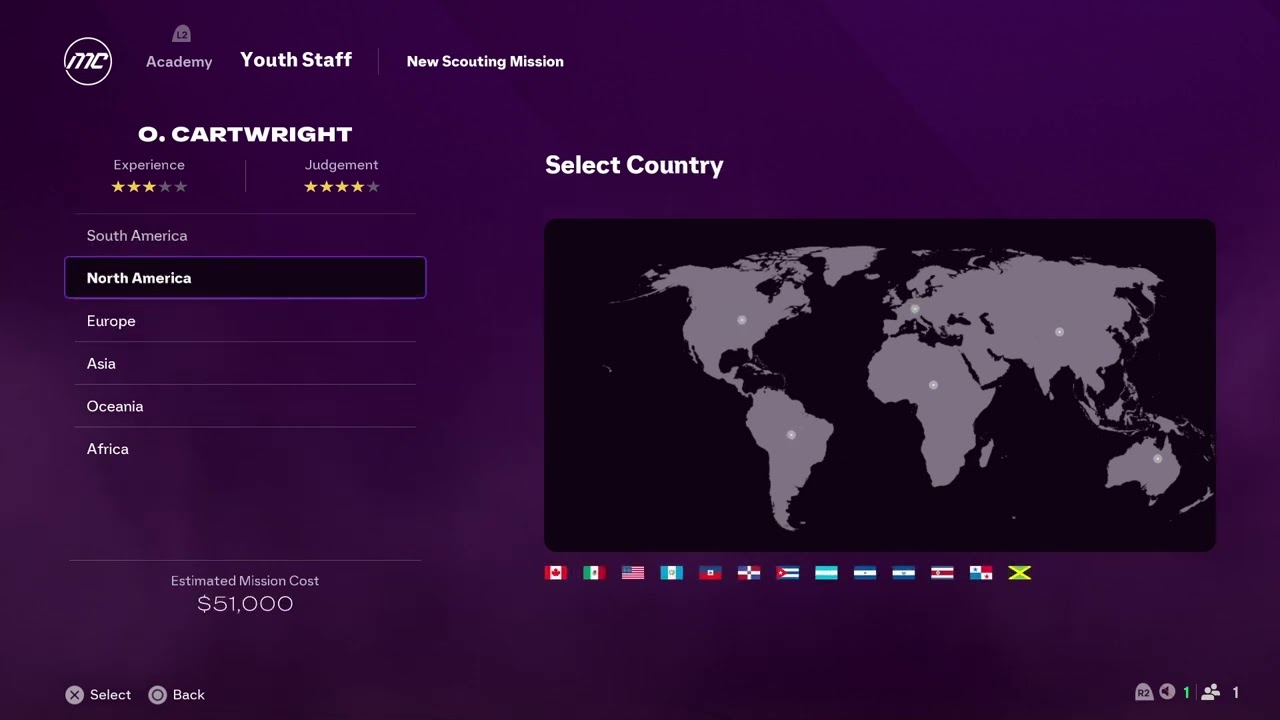Click the Select Country heading
Image resolution: width=1280 pixels, height=720 pixels.
[634, 166]
